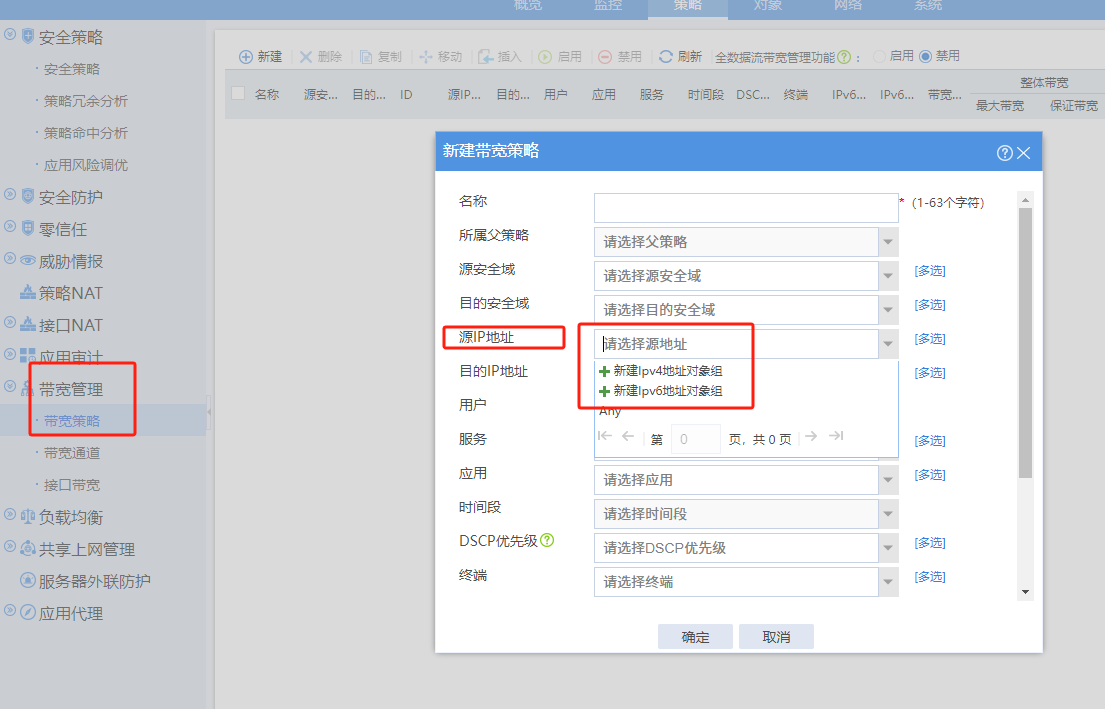Viewport: 1105px width, 709px height.
Task: Select the 启用 radio button
Action: pyautogui.click(x=879, y=56)
